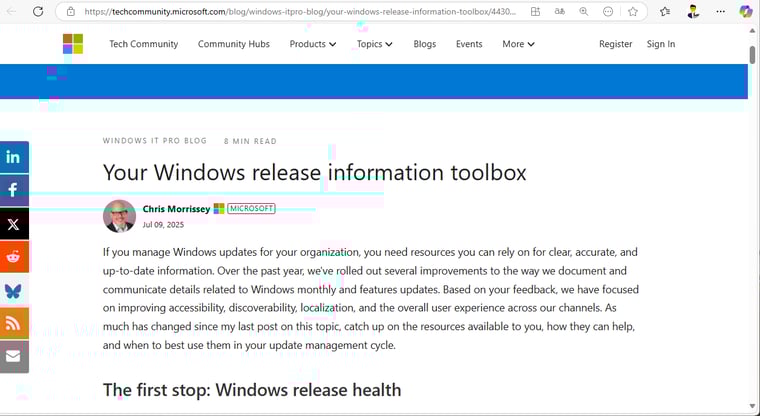This screenshot has width=760, height=416.
Task: Click the page vertical scrollbar thumb
Action: (752, 55)
